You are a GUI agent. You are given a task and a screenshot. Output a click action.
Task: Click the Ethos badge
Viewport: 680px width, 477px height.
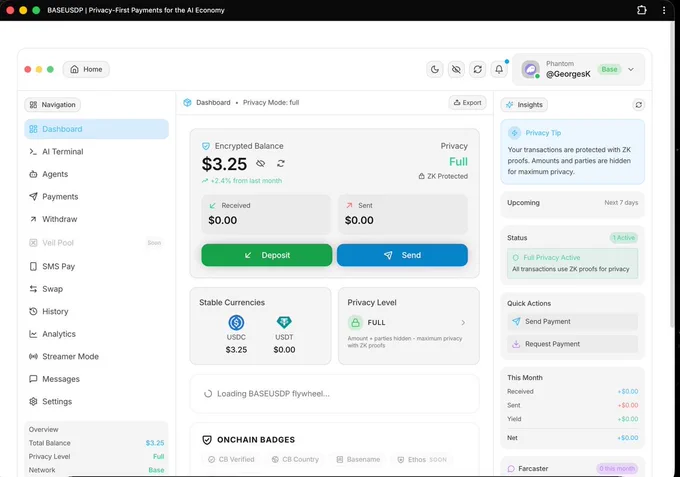(422, 460)
